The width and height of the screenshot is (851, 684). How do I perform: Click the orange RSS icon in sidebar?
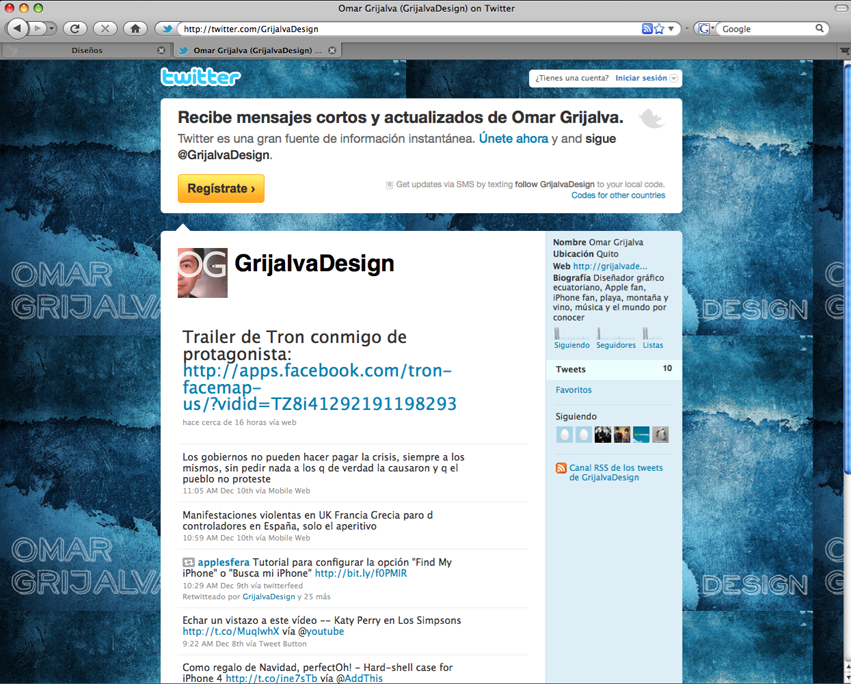point(561,468)
